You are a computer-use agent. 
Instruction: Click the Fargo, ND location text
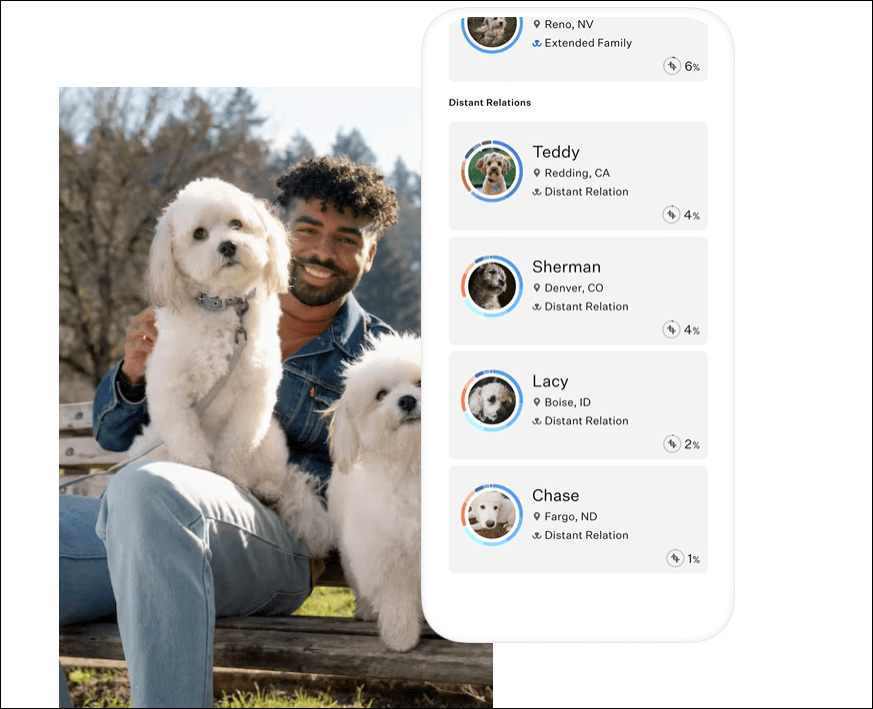click(x=571, y=517)
